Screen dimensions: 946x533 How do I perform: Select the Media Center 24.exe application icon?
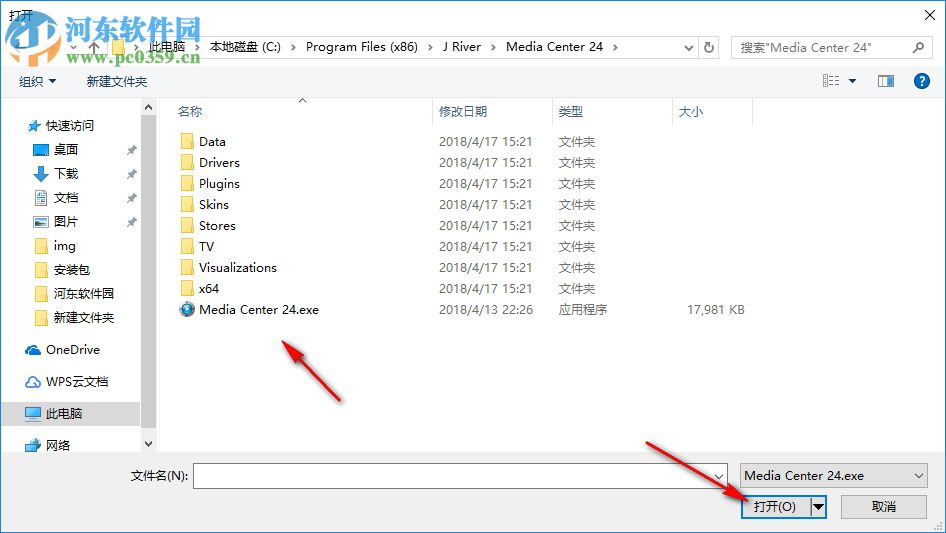[187, 310]
